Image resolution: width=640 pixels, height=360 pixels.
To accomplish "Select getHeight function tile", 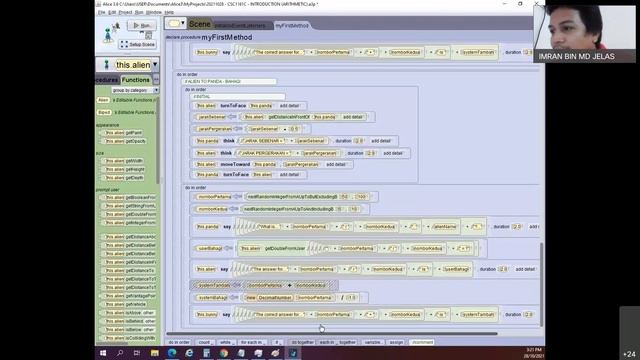I will point(124,169).
